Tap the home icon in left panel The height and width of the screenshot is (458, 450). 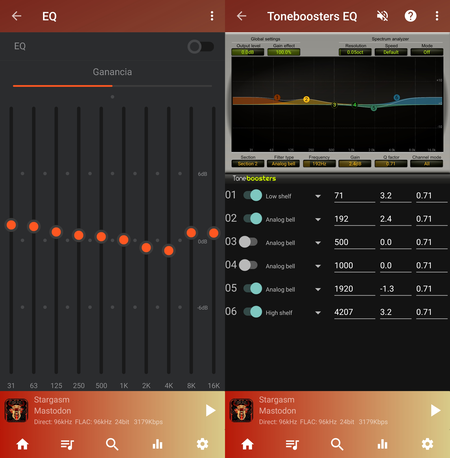tap(23, 444)
